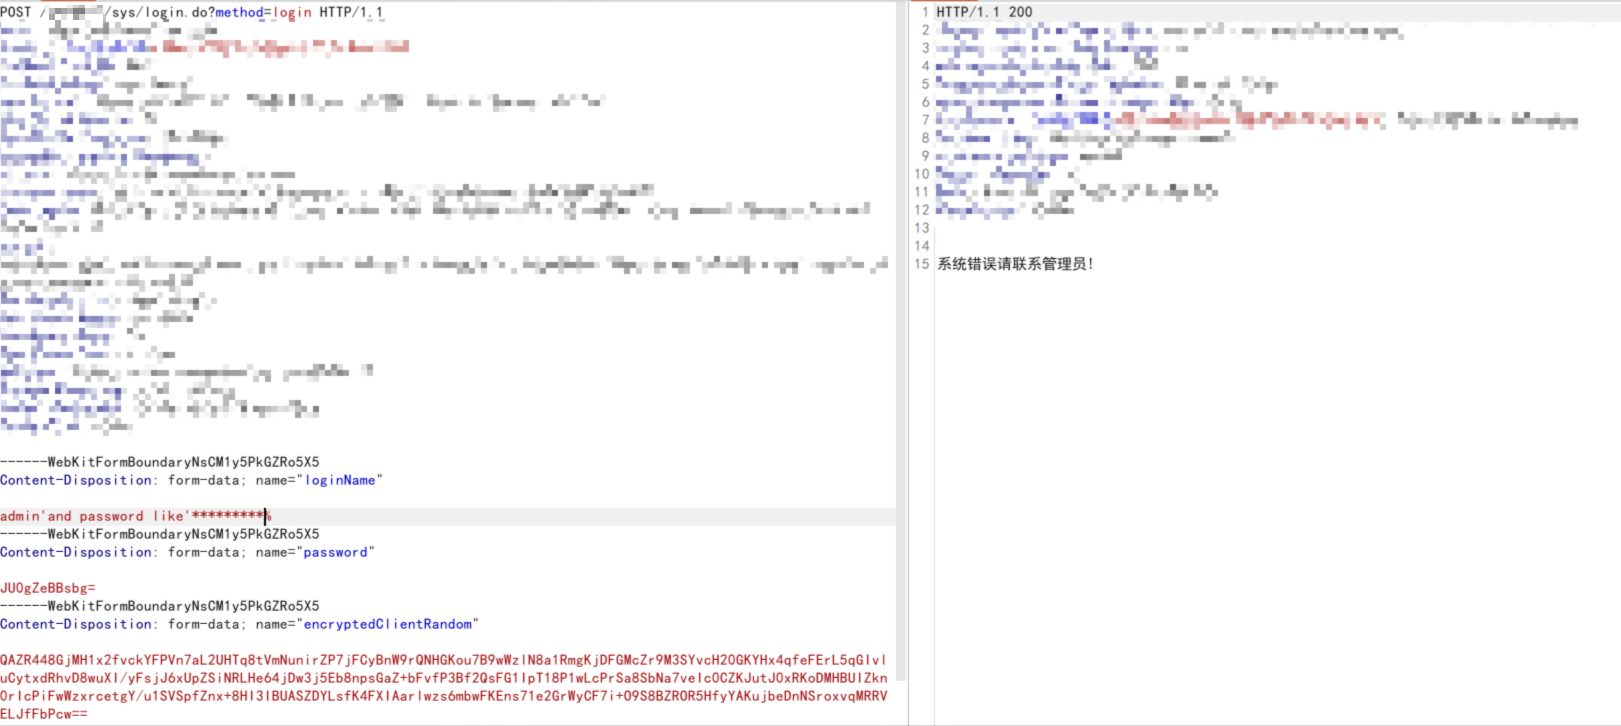Click the WebKitFormBoundary line above the loginName disposition
This screenshot has height=726, width=1621.
[160, 462]
